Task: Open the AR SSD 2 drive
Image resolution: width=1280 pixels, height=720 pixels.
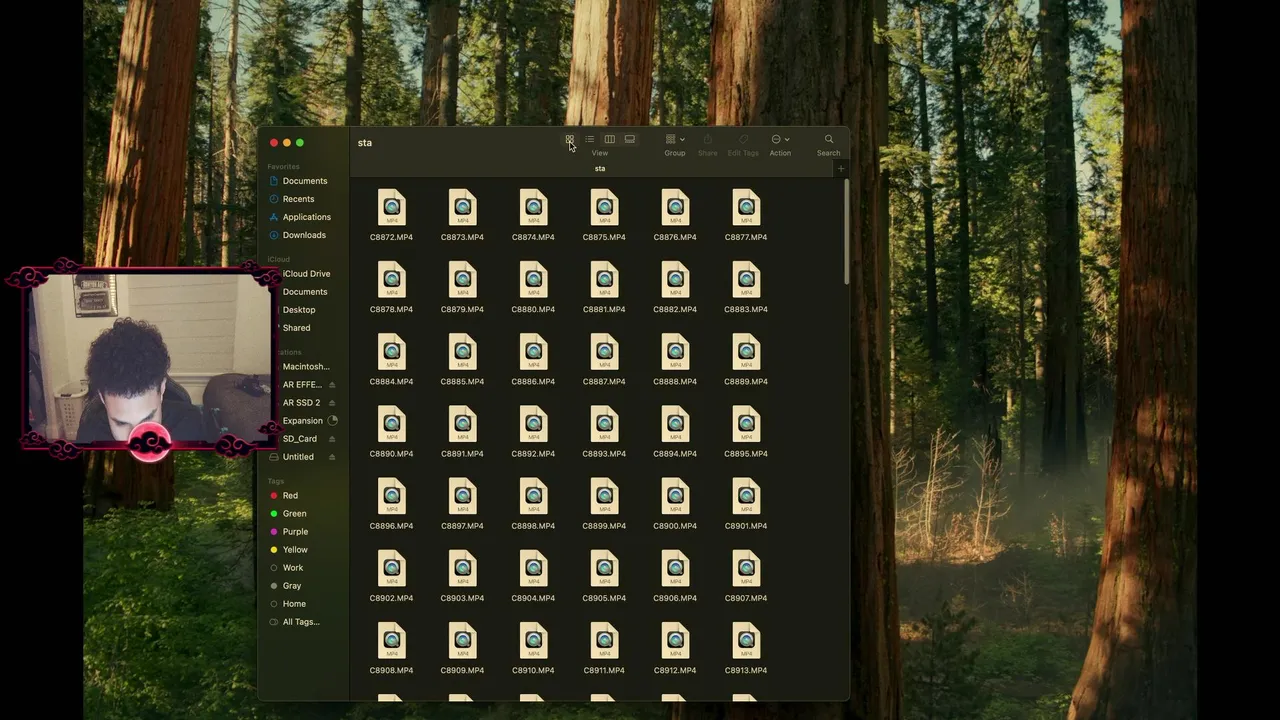Action: click(x=301, y=403)
